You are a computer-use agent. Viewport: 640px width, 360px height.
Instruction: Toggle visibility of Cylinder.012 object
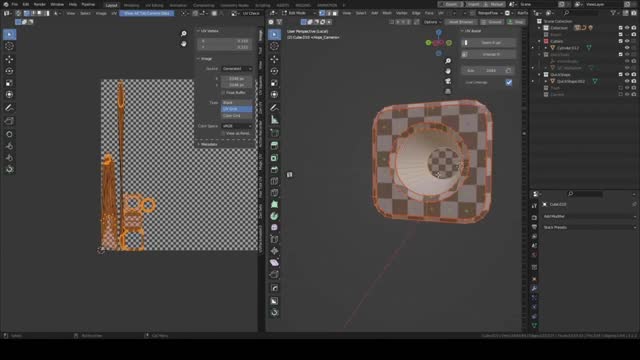click(x=627, y=48)
